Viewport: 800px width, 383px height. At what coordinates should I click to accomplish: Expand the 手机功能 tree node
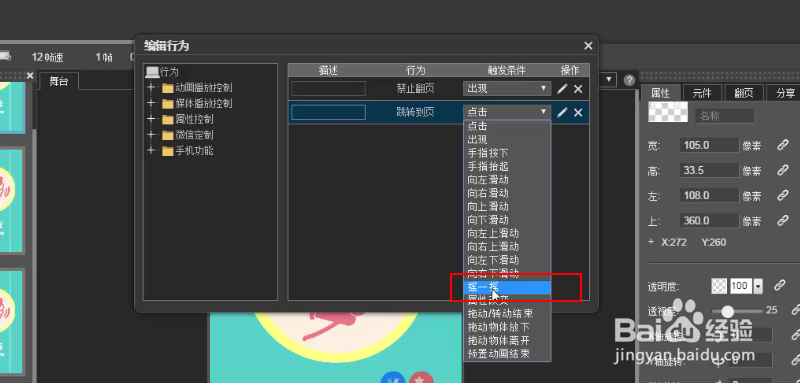click(151, 151)
